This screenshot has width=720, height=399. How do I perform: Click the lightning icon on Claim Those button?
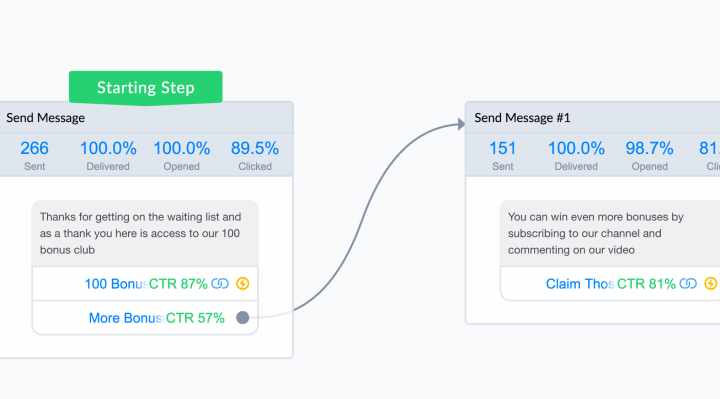tap(711, 284)
